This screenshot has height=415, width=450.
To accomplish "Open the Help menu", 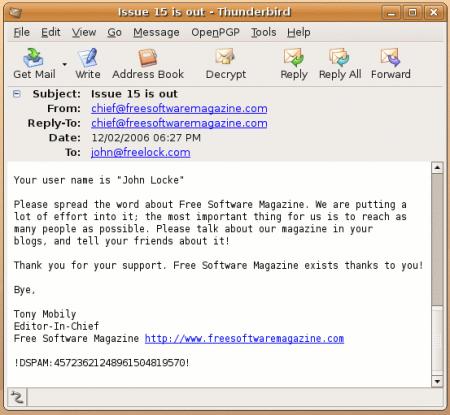I will click(299, 32).
